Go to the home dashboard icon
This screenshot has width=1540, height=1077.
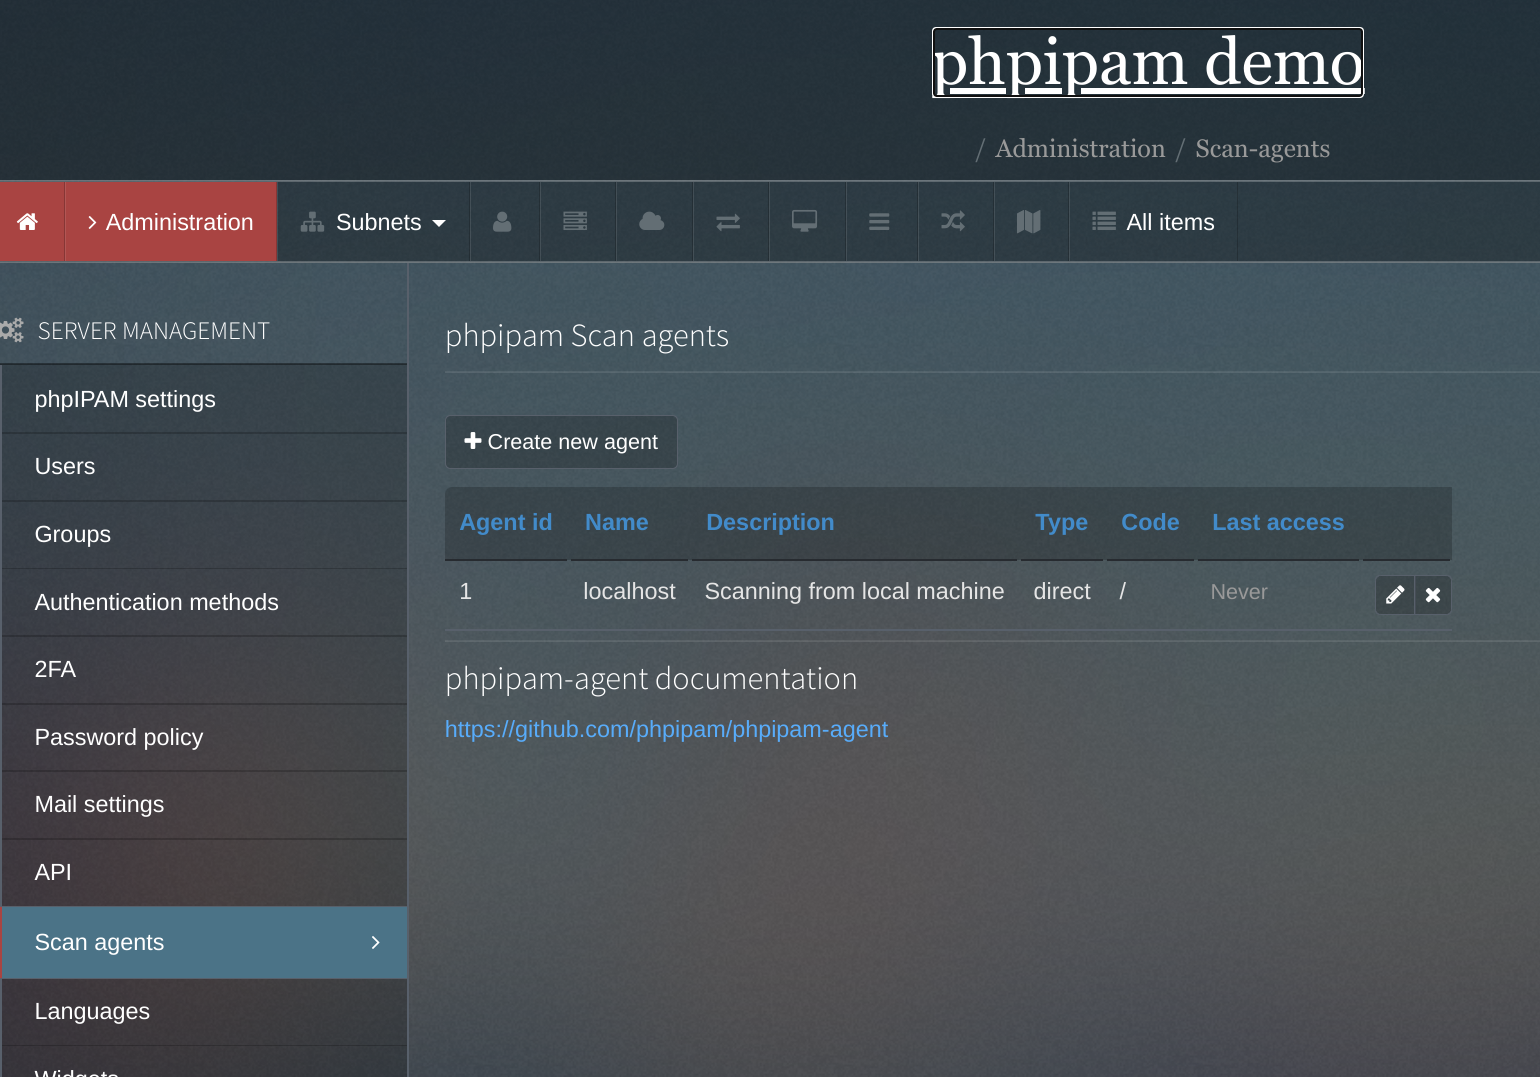coord(28,222)
